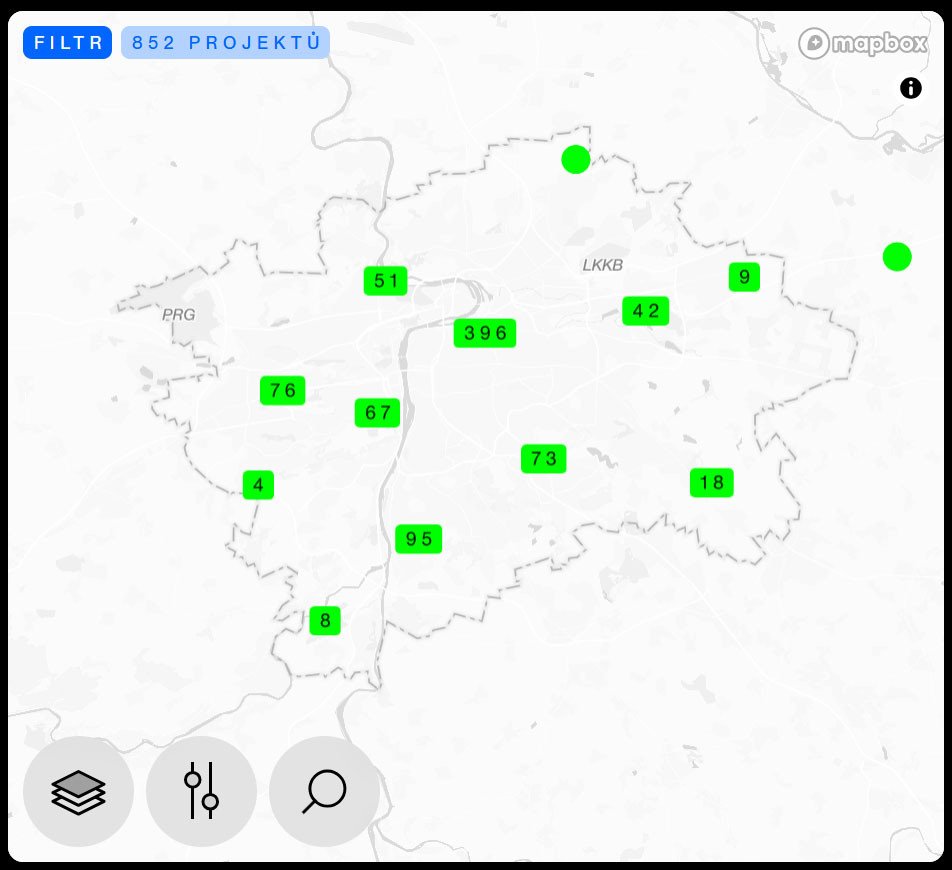The image size is (952, 870).
Task: Select the cluster marker 42
Action: click(645, 311)
